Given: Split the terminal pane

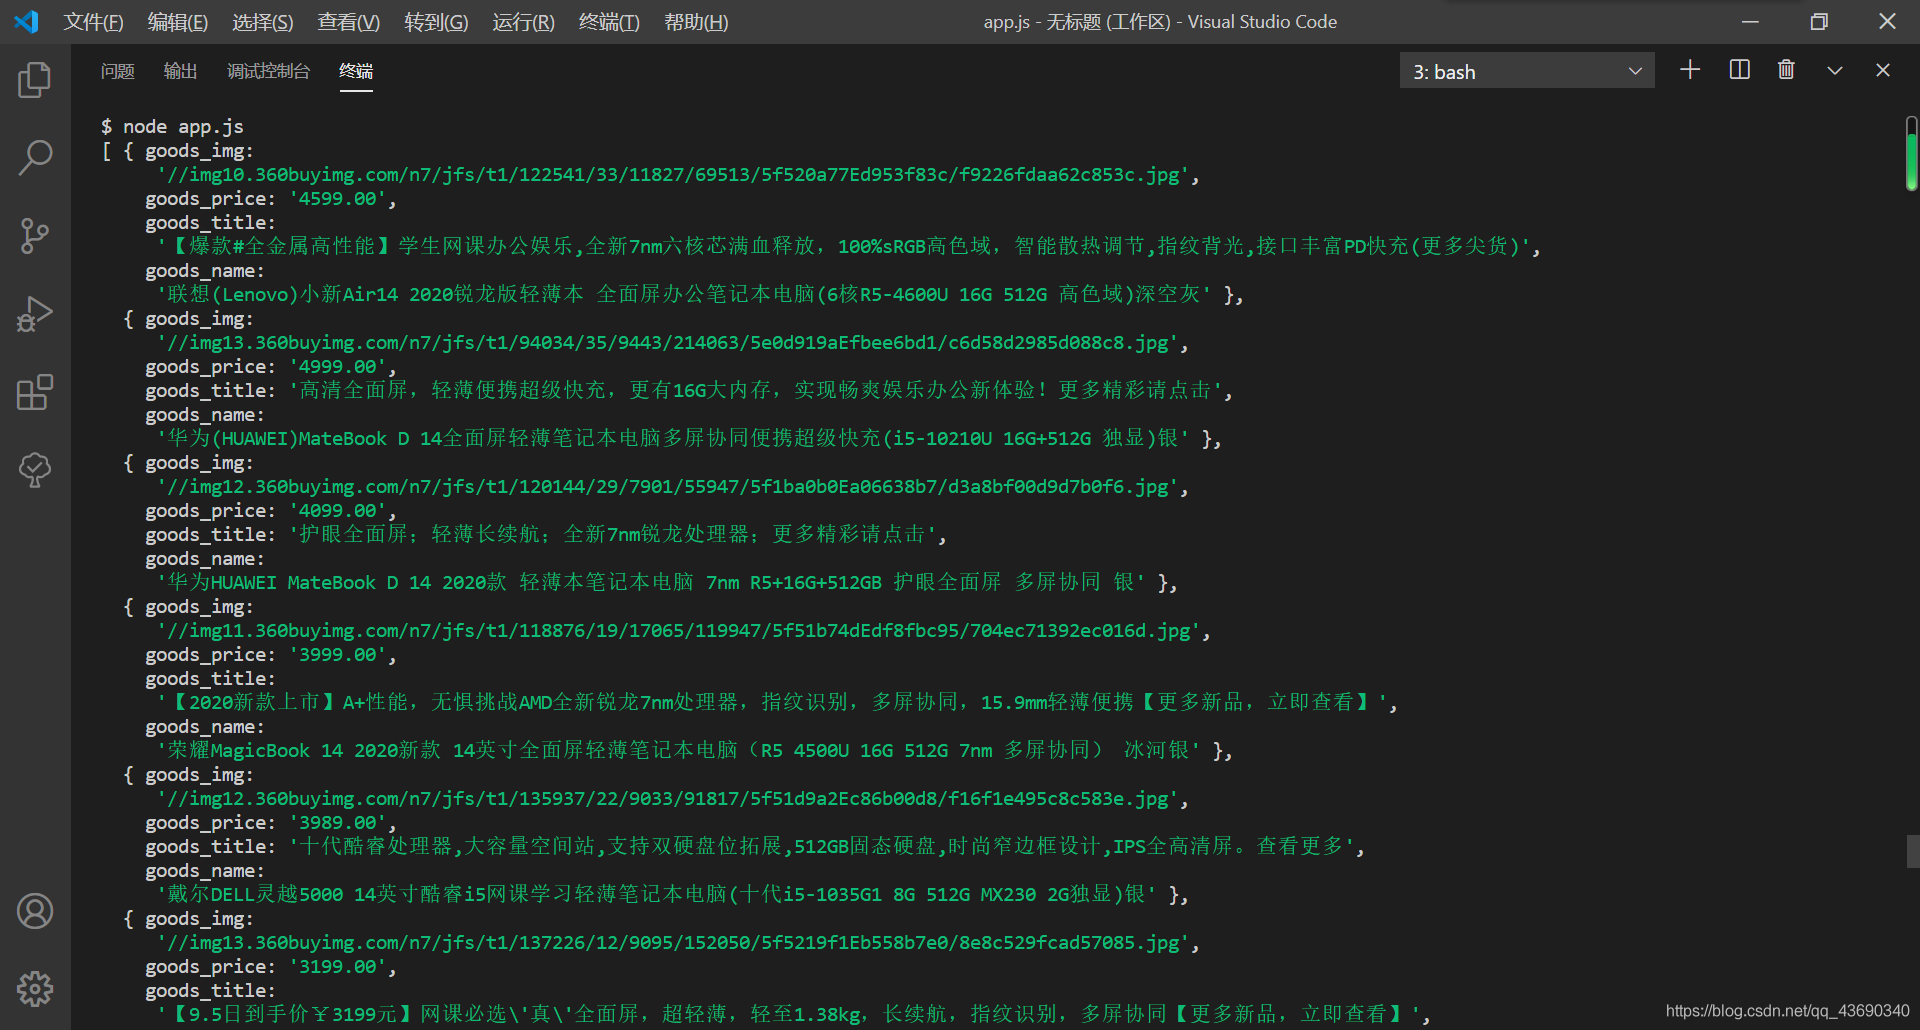Looking at the screenshot, I should pos(1740,70).
